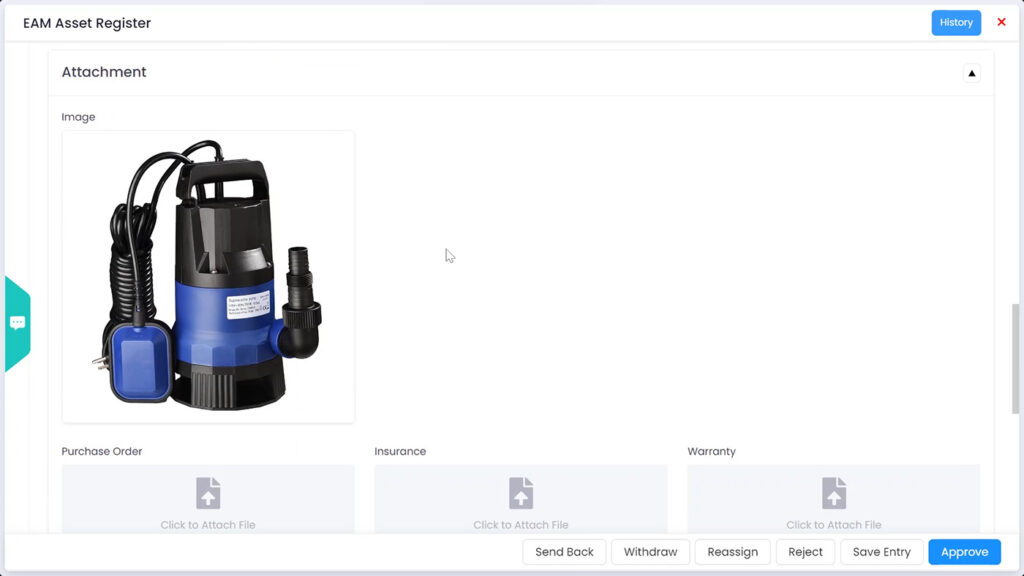Select 'Click to Attach File' under Insurance

pyautogui.click(x=521, y=525)
